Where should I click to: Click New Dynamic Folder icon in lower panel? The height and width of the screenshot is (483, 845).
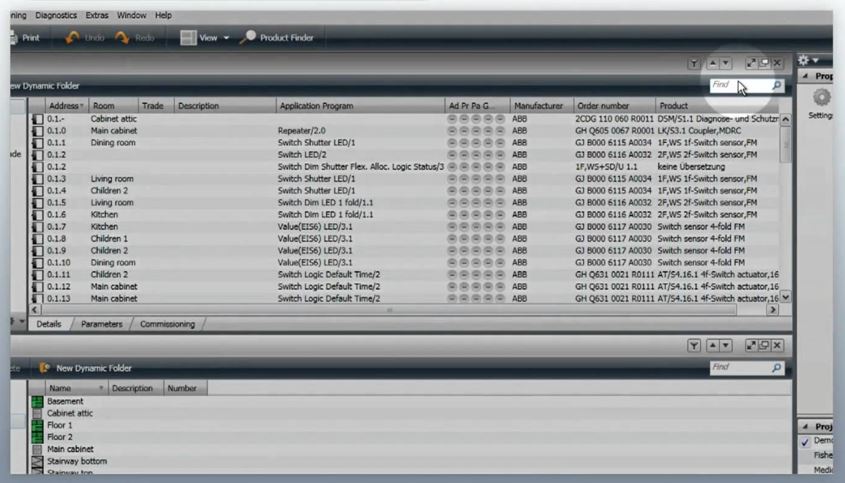(45, 368)
